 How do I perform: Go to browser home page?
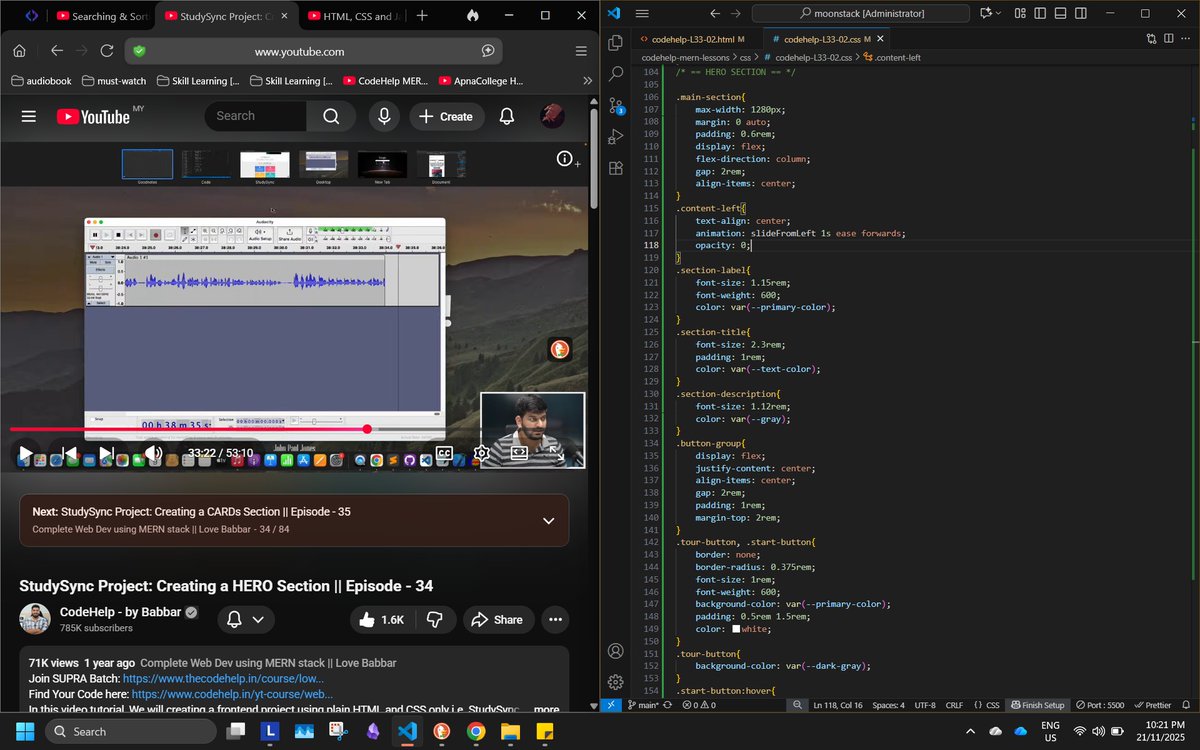point(19,51)
